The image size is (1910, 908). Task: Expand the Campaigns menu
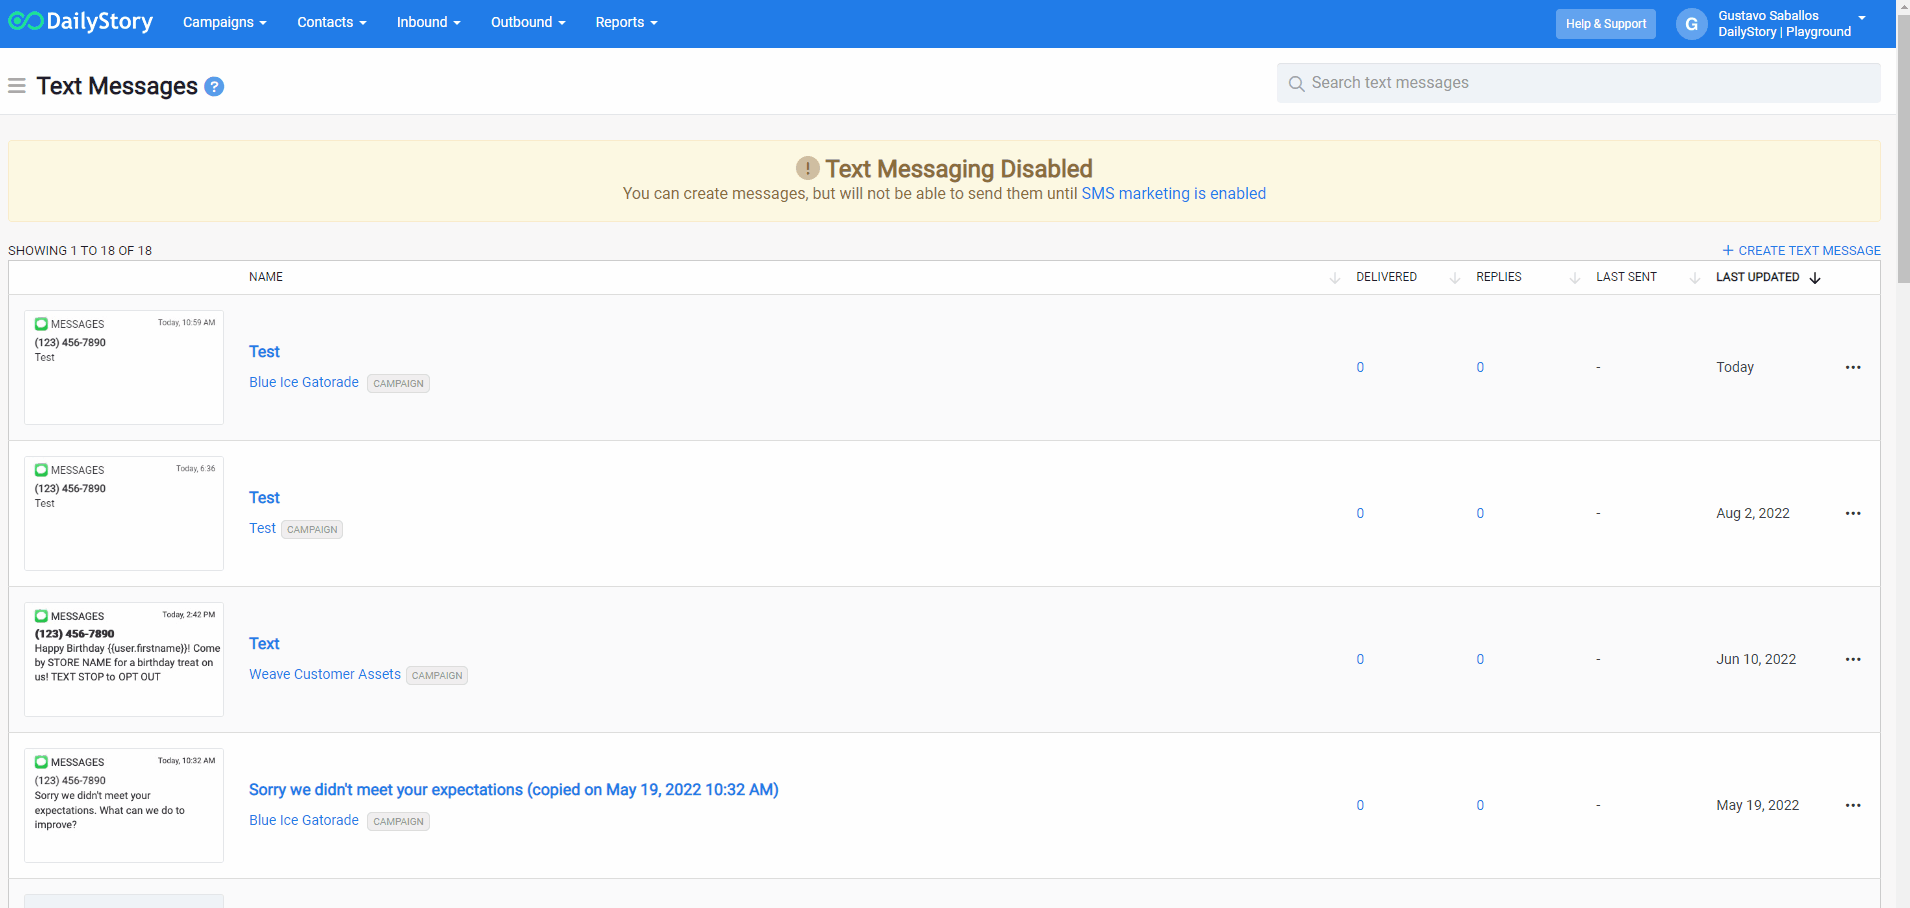(x=224, y=22)
